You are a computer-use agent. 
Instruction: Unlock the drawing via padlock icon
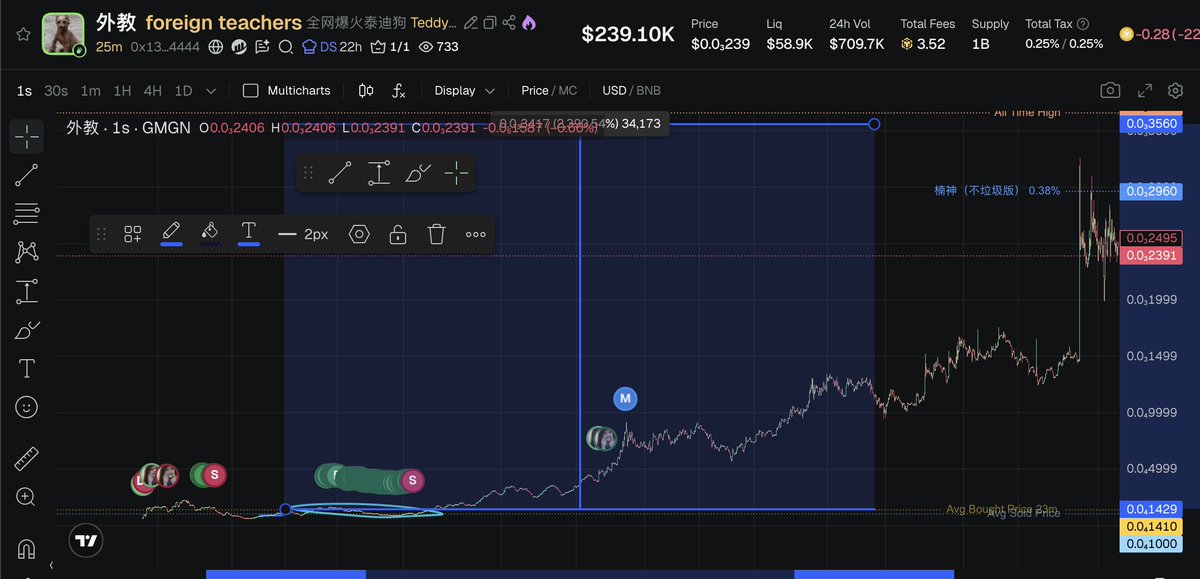click(x=397, y=233)
